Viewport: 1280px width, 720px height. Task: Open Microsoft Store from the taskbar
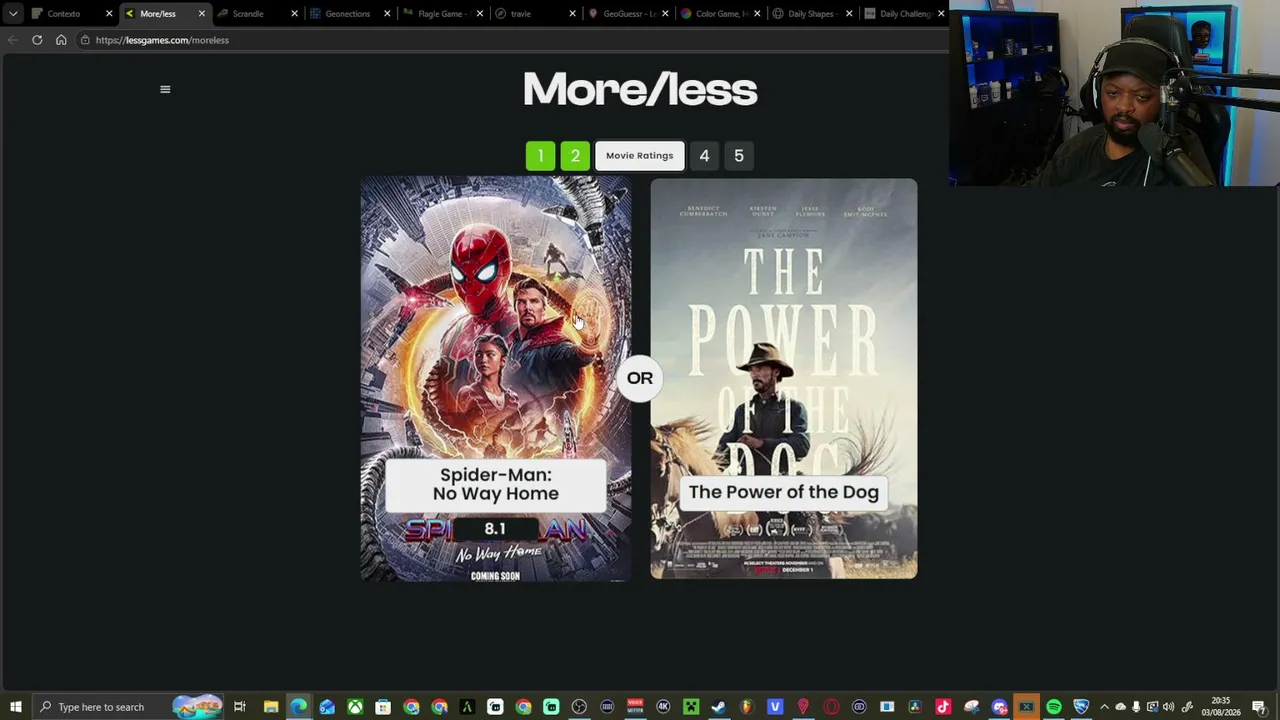(x=383, y=707)
